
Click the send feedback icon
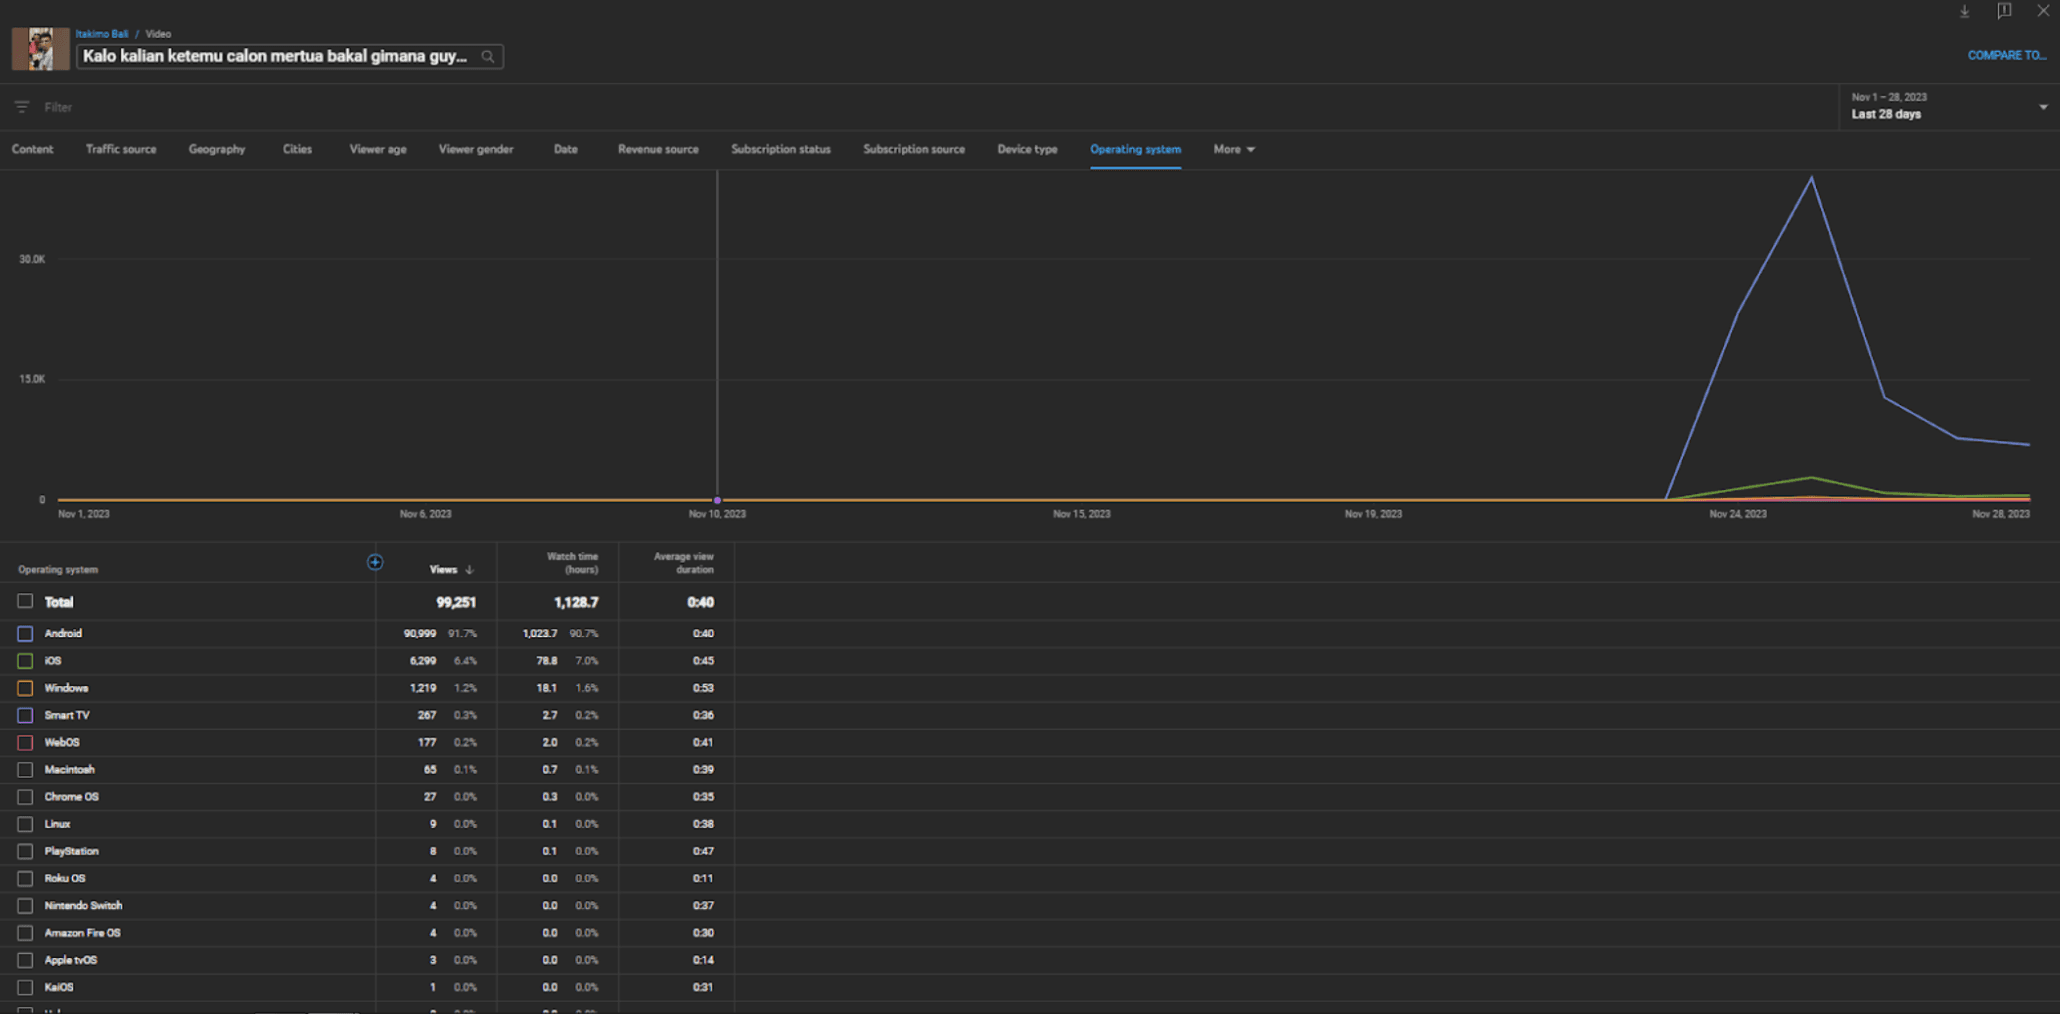point(2004,12)
